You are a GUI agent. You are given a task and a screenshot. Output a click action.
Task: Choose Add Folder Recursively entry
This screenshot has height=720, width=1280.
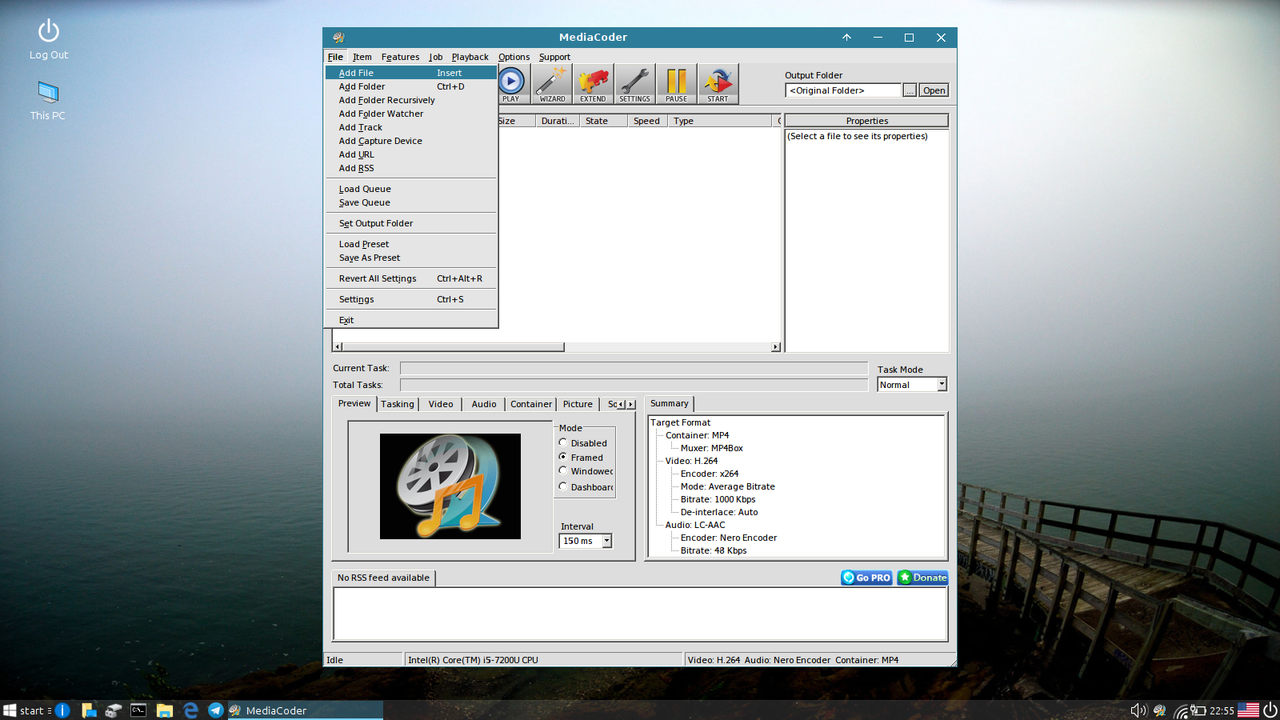click(x=411, y=100)
